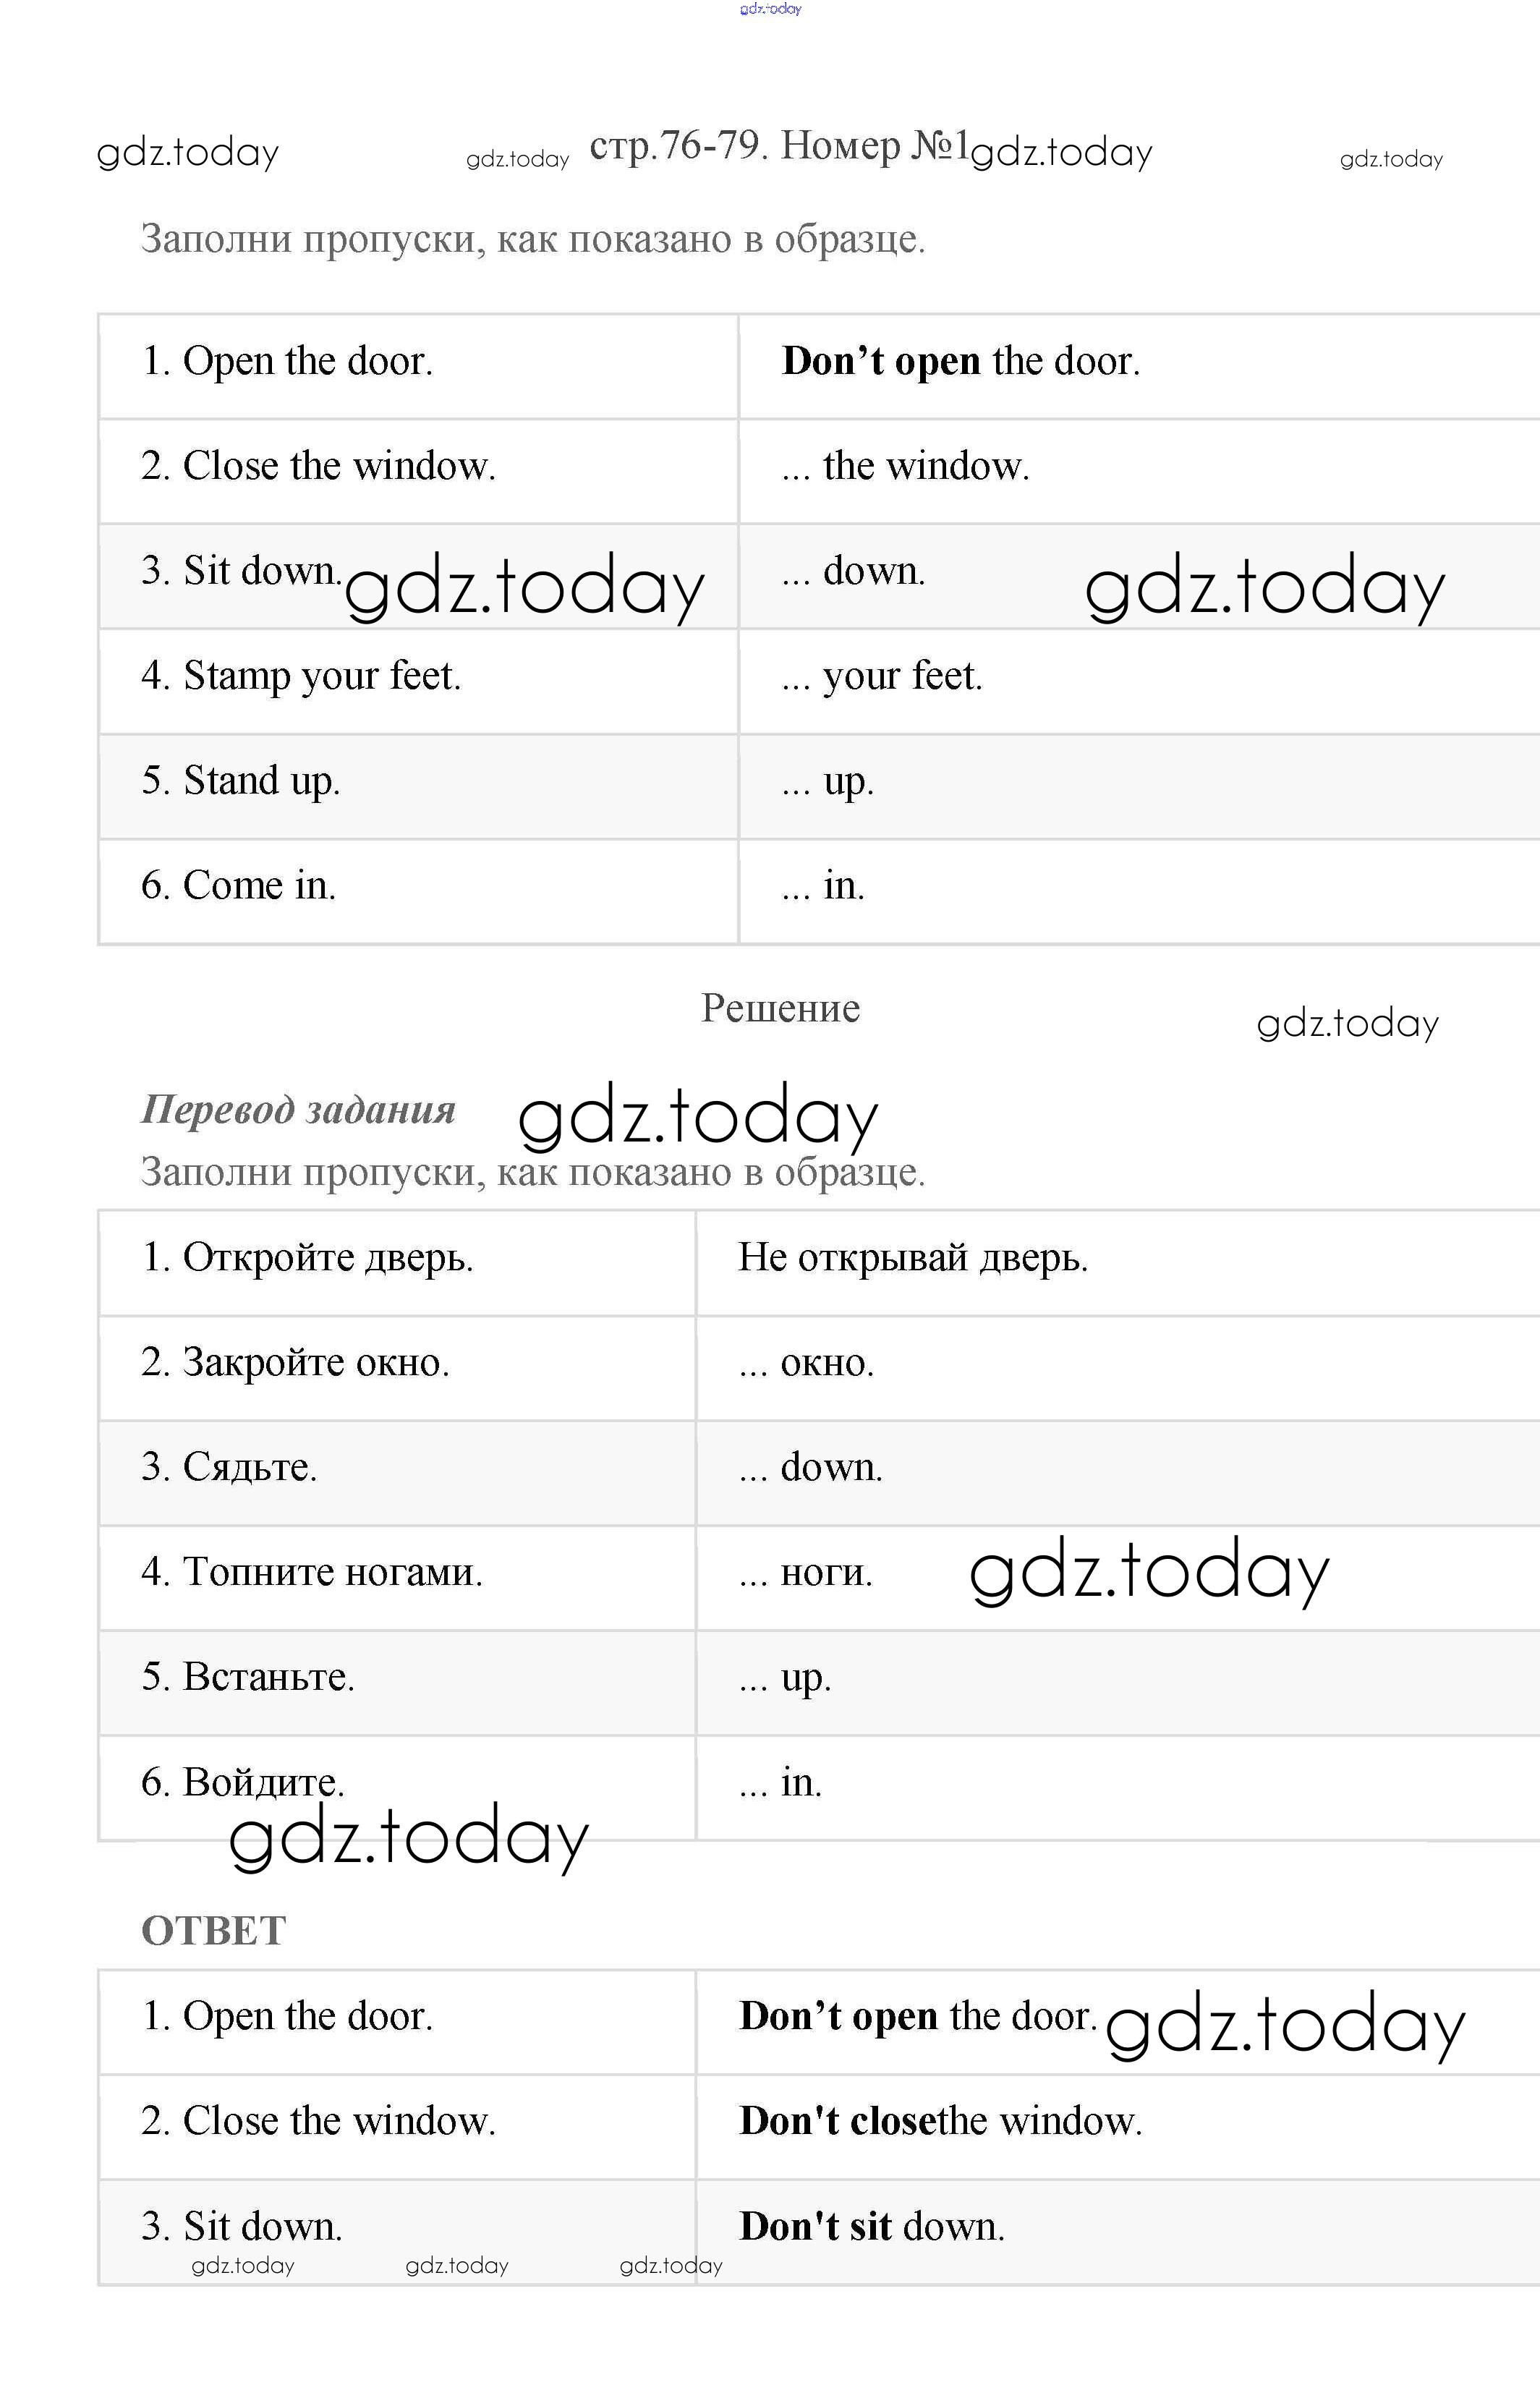
Task: Select the "5. Встаньте." table cell
Action: (248, 1677)
